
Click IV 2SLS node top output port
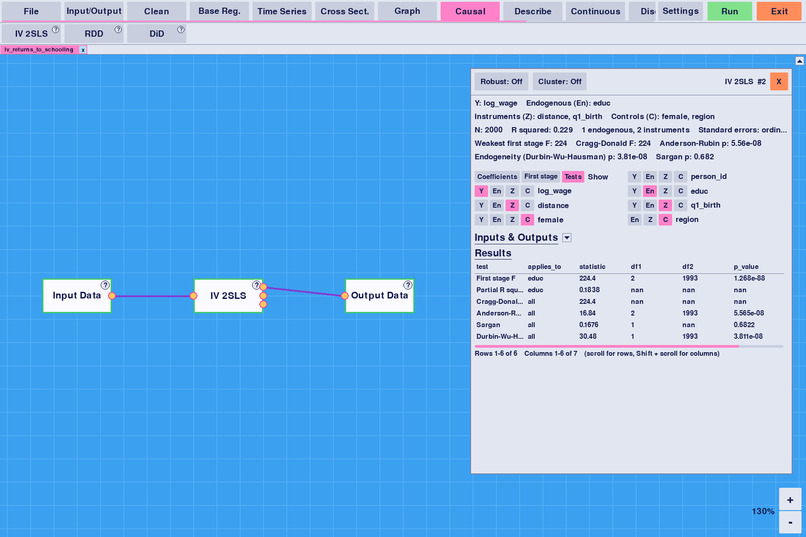click(x=263, y=287)
